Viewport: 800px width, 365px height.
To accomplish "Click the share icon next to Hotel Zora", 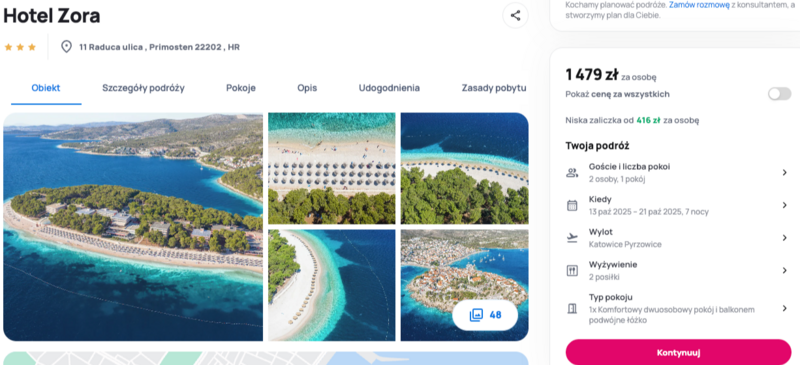I will coord(515,15).
